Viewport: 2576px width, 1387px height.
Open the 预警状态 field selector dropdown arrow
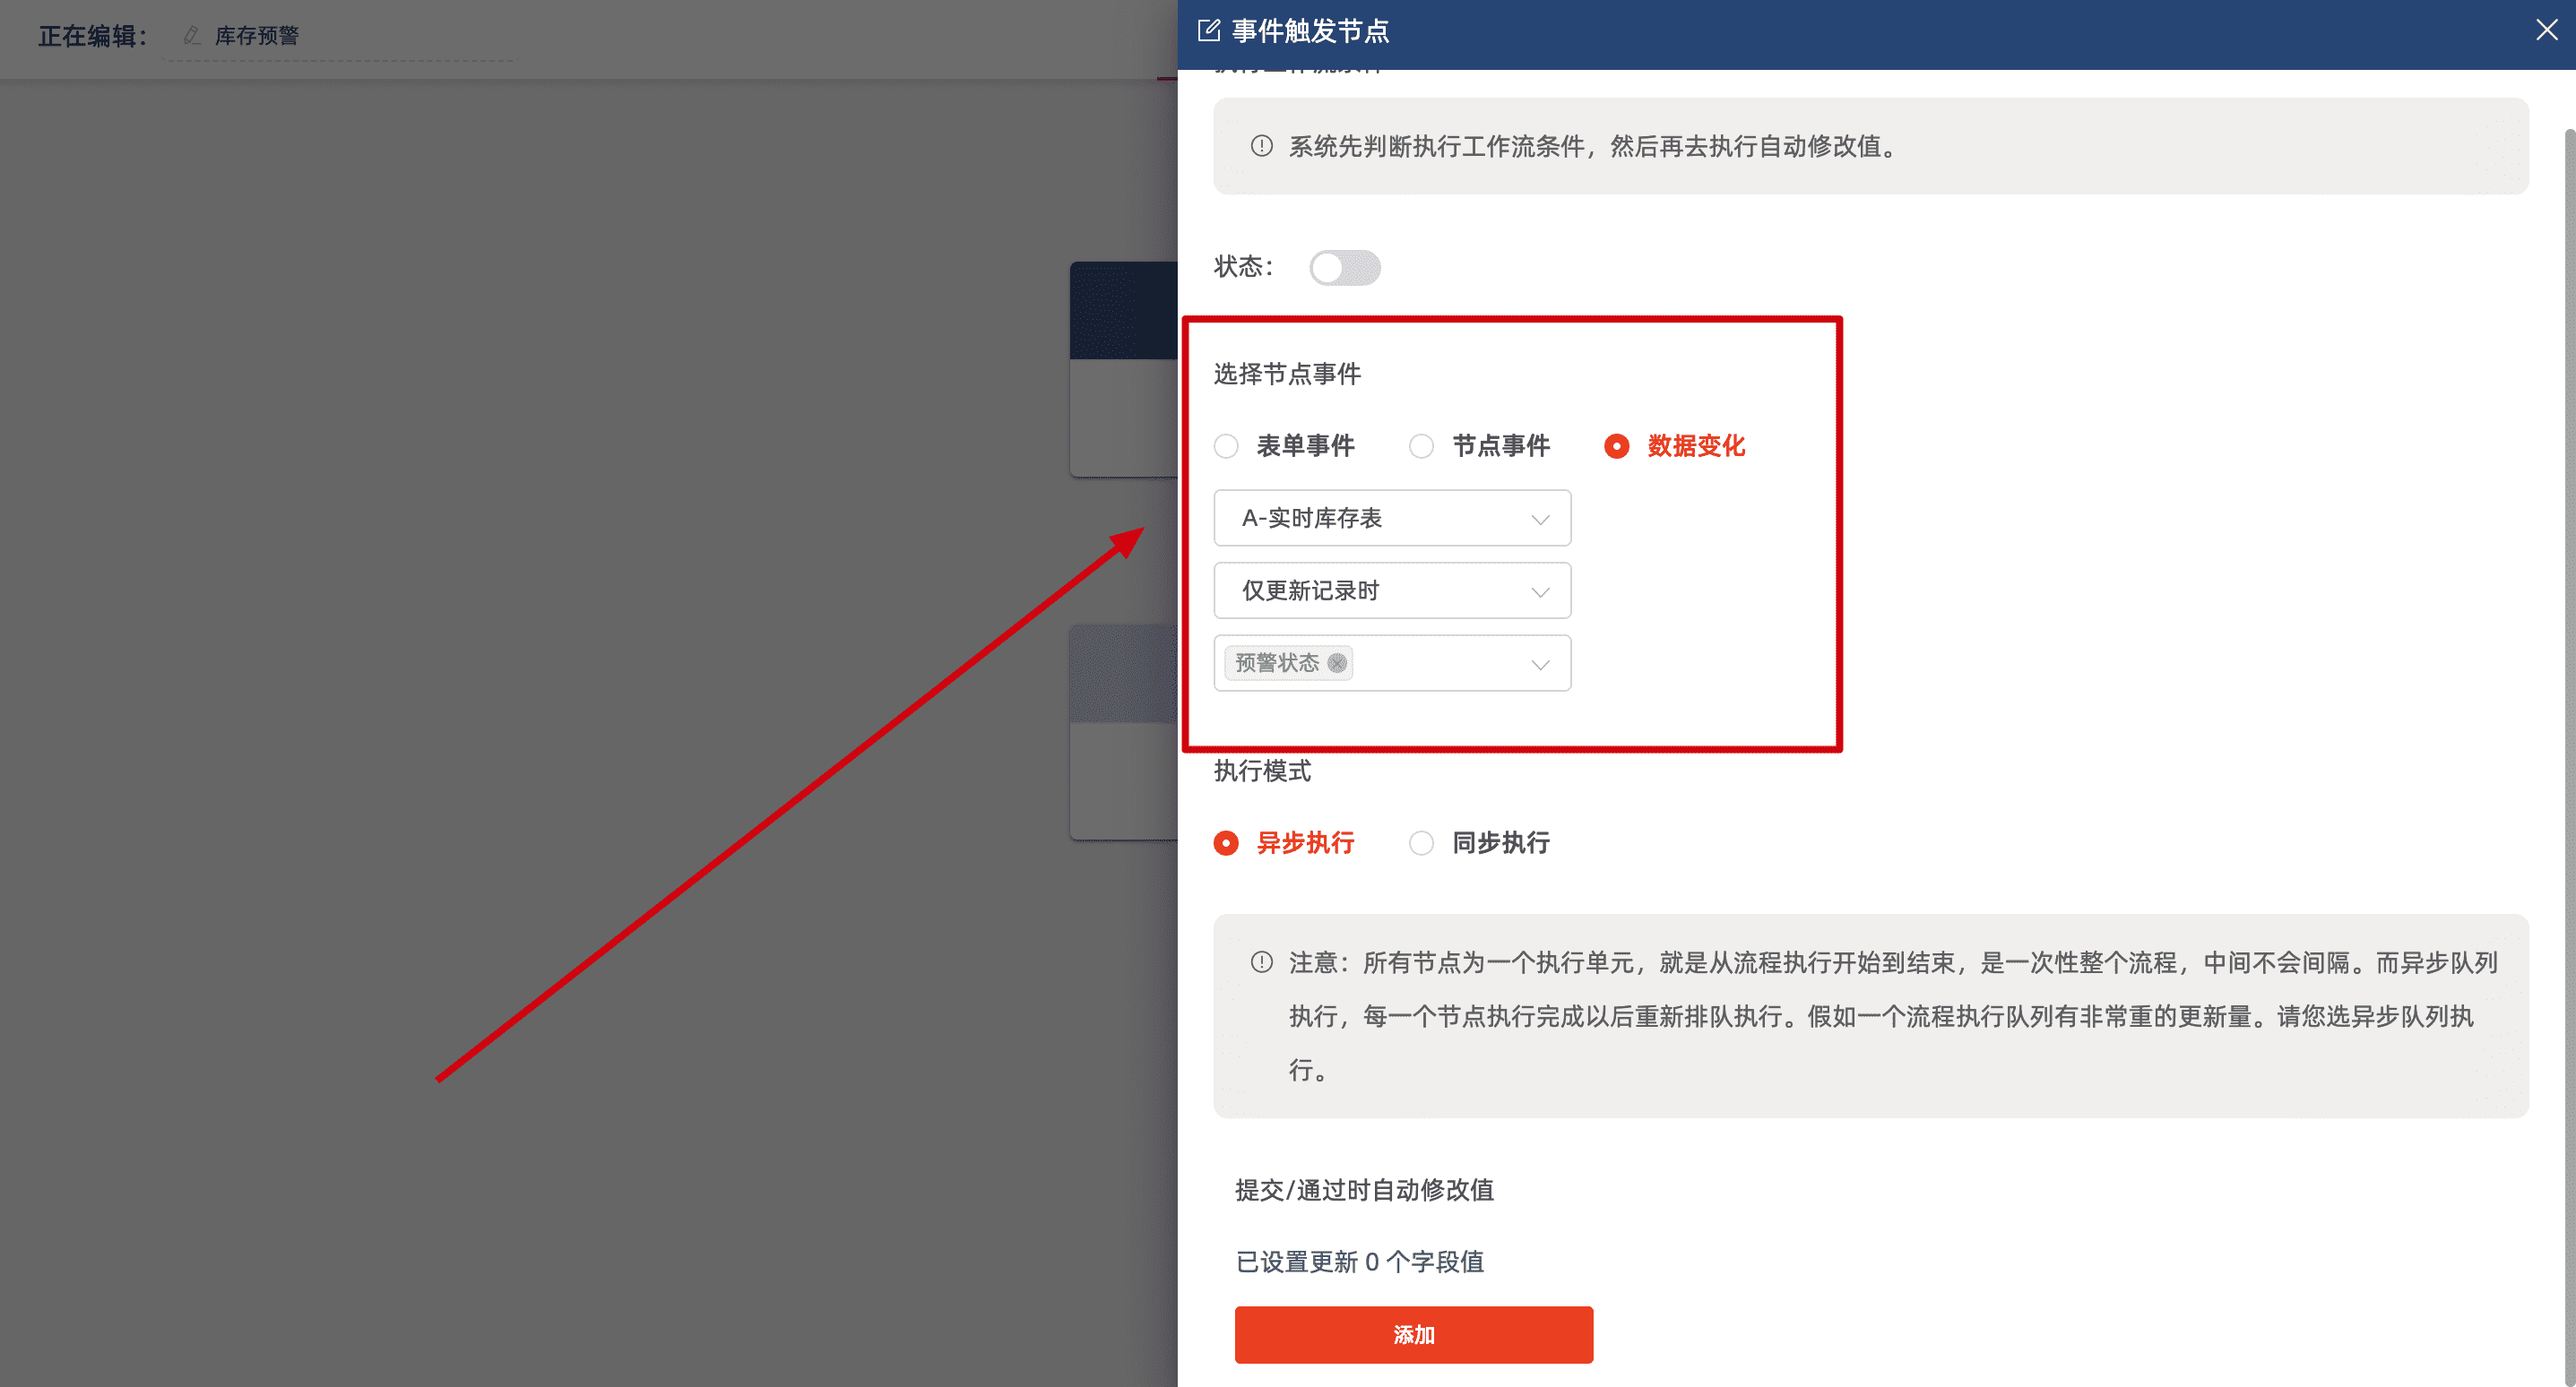point(1540,664)
